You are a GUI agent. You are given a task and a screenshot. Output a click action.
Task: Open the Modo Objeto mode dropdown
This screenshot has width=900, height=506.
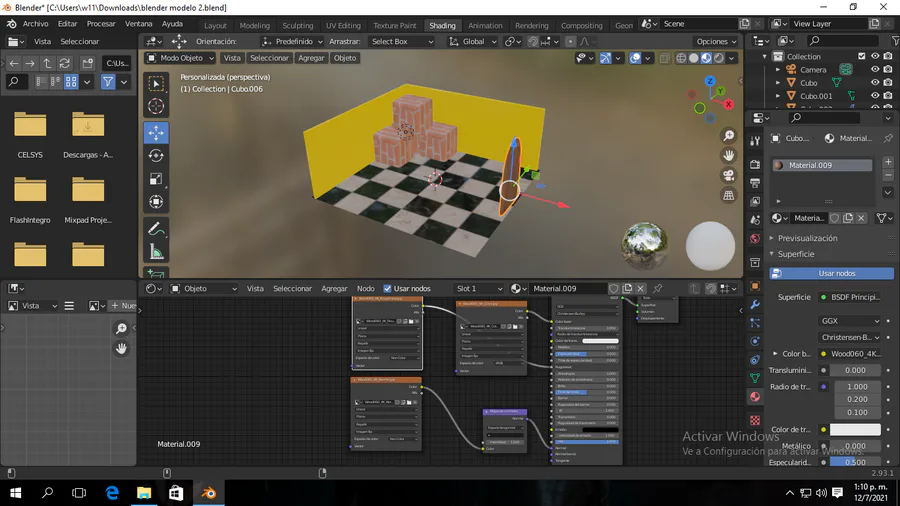click(x=180, y=58)
